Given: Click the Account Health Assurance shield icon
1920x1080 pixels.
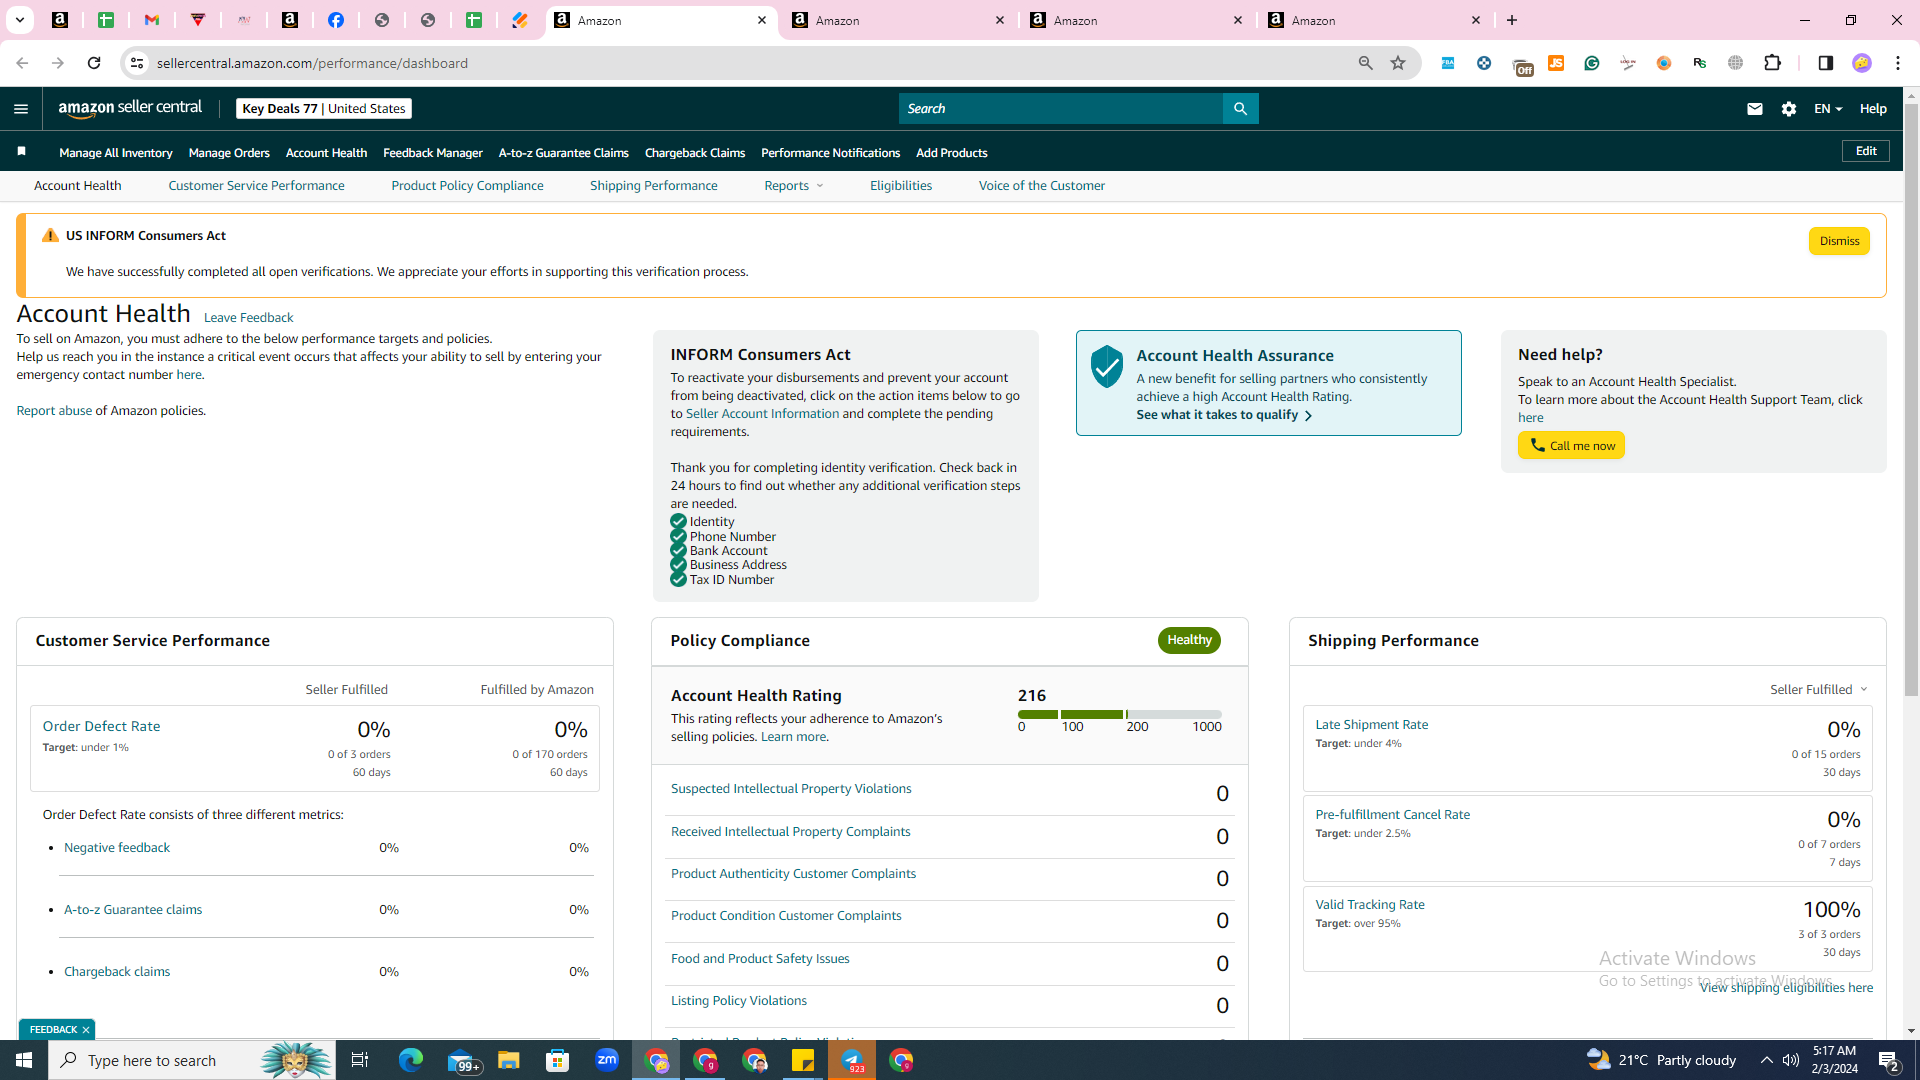Looking at the screenshot, I should (1106, 367).
